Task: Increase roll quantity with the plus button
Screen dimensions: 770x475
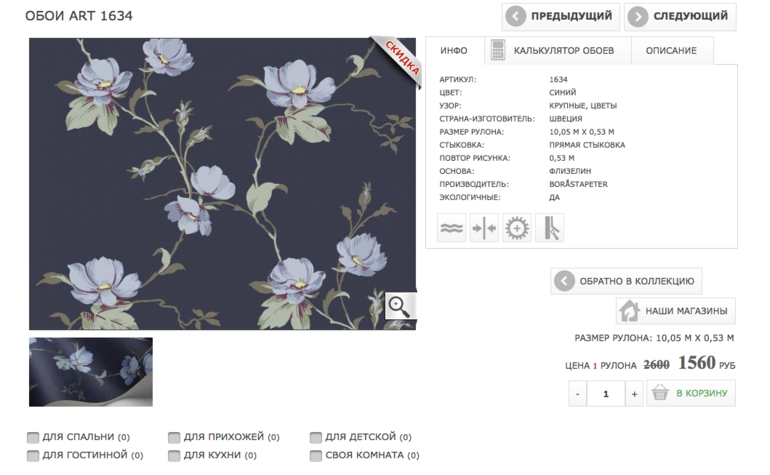Action: (x=634, y=393)
